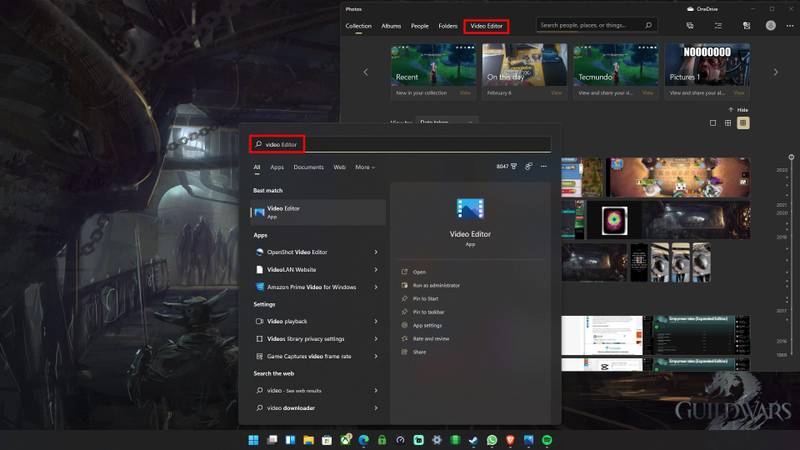The image size is (800, 450).
Task: Open the Photos three-dot menu
Action: point(790,26)
